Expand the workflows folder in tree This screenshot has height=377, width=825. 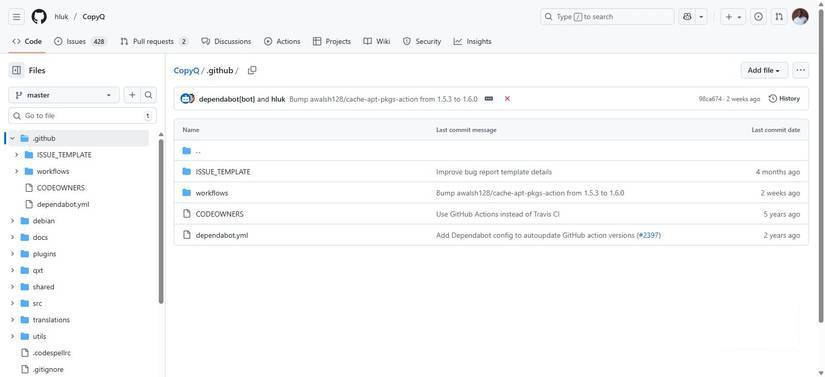click(16, 171)
